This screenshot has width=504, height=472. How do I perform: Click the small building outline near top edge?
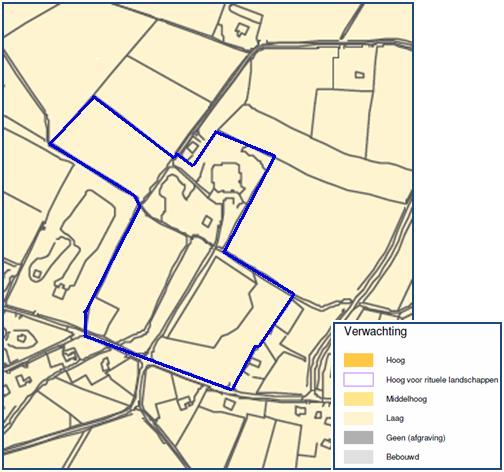[241, 29]
